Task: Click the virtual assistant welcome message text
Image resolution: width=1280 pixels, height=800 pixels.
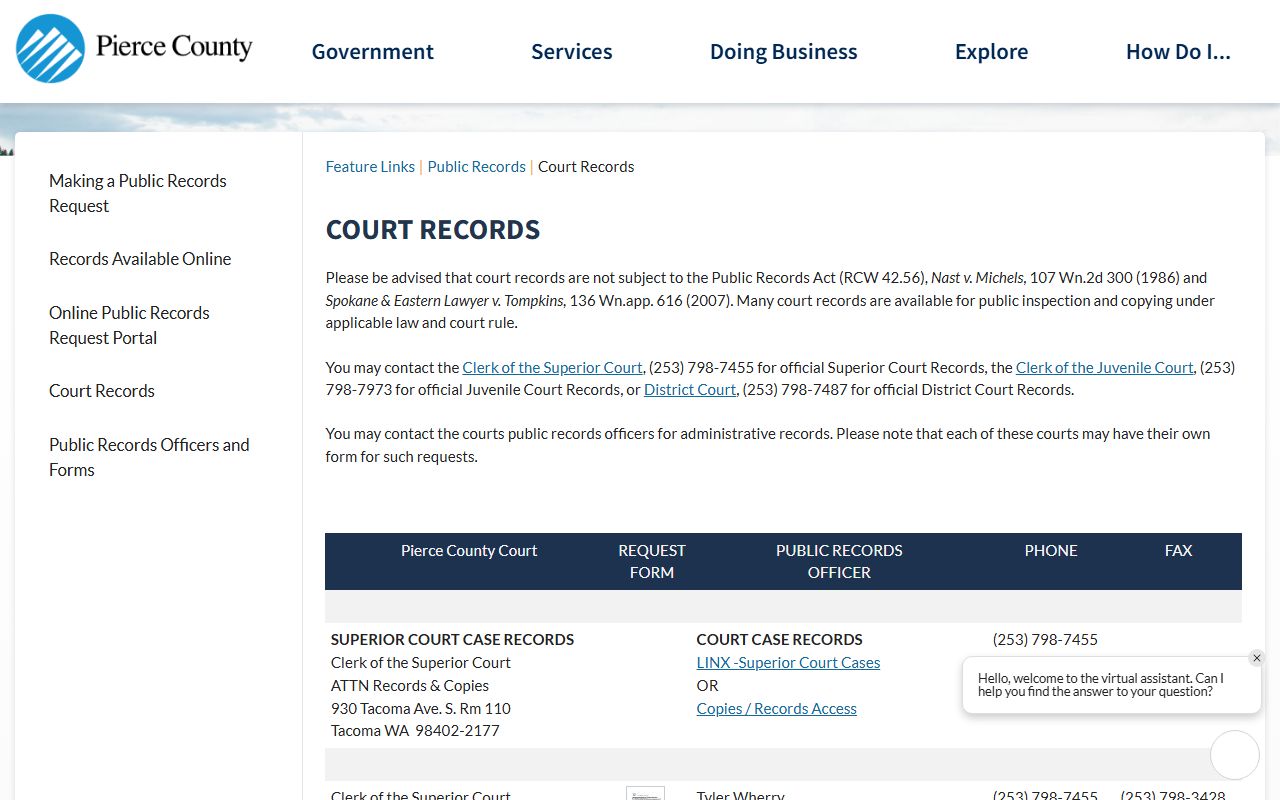Action: pos(1101,685)
